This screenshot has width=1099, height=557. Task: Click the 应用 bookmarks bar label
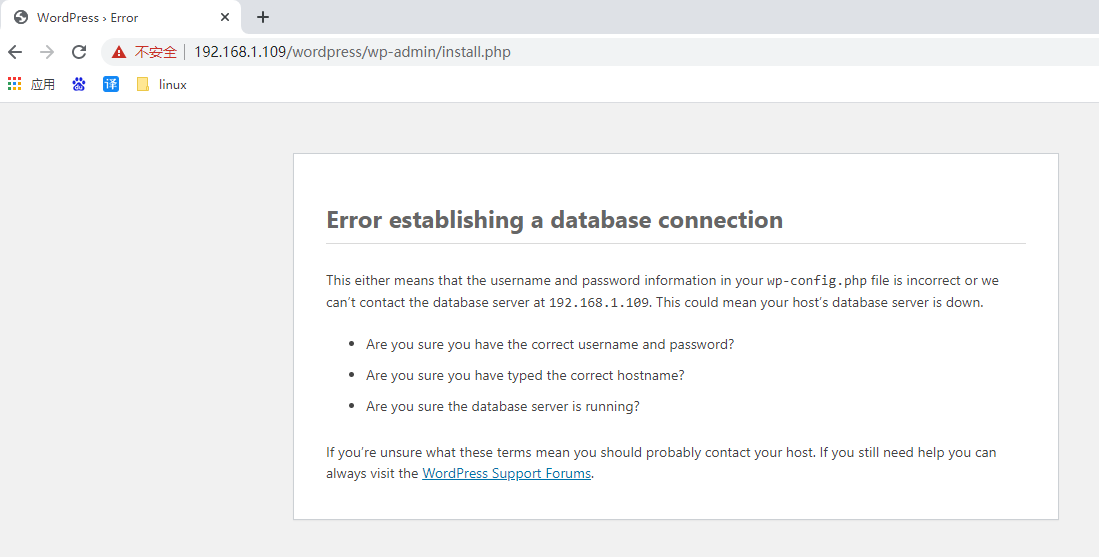(x=43, y=85)
